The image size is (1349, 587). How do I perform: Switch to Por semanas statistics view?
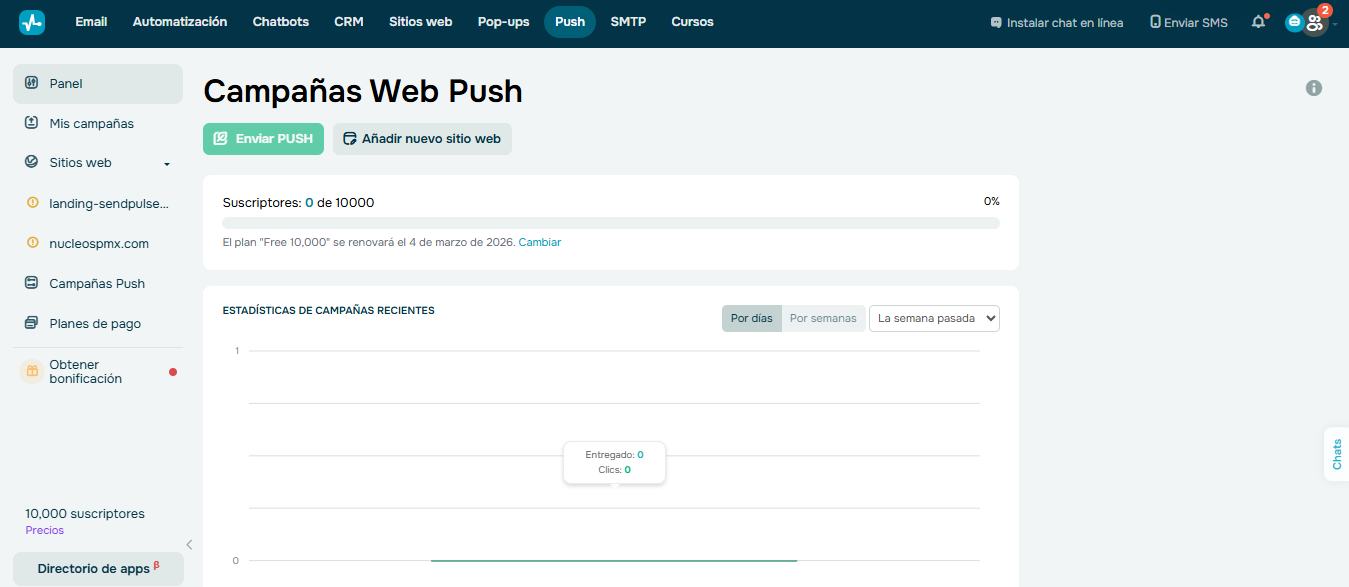[x=823, y=318]
